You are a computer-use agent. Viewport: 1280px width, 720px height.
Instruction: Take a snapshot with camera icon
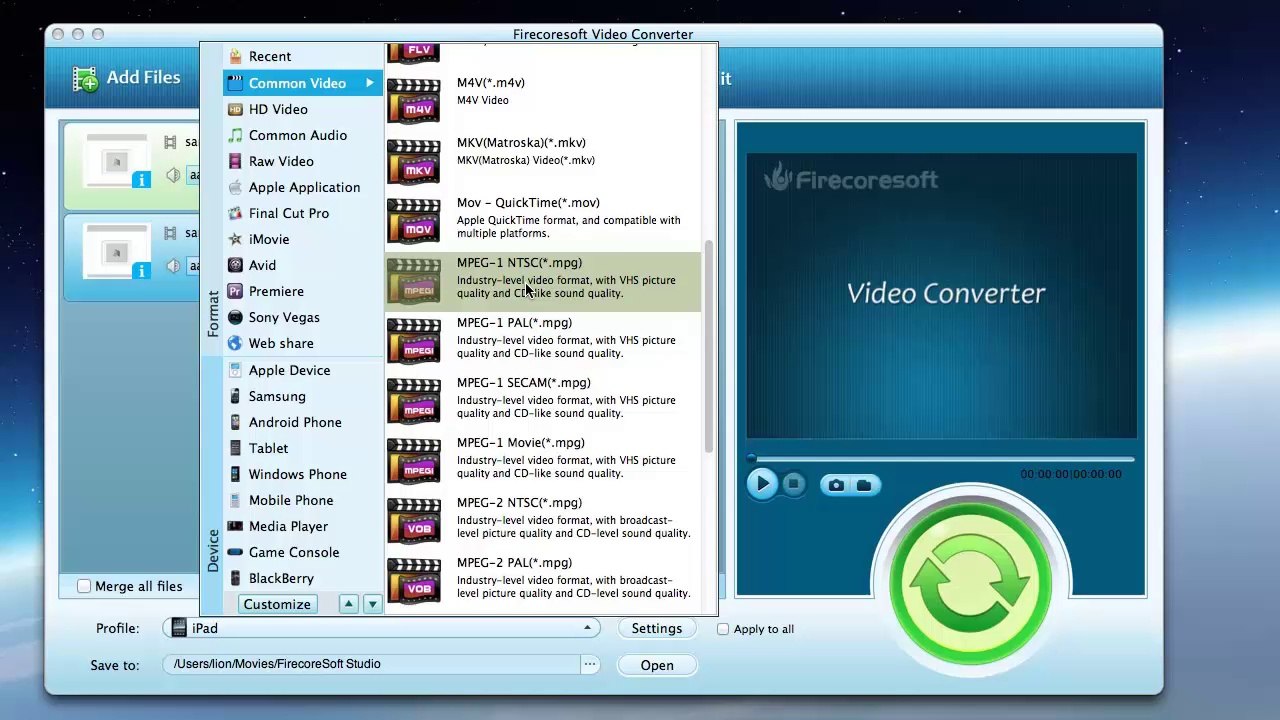click(x=836, y=485)
